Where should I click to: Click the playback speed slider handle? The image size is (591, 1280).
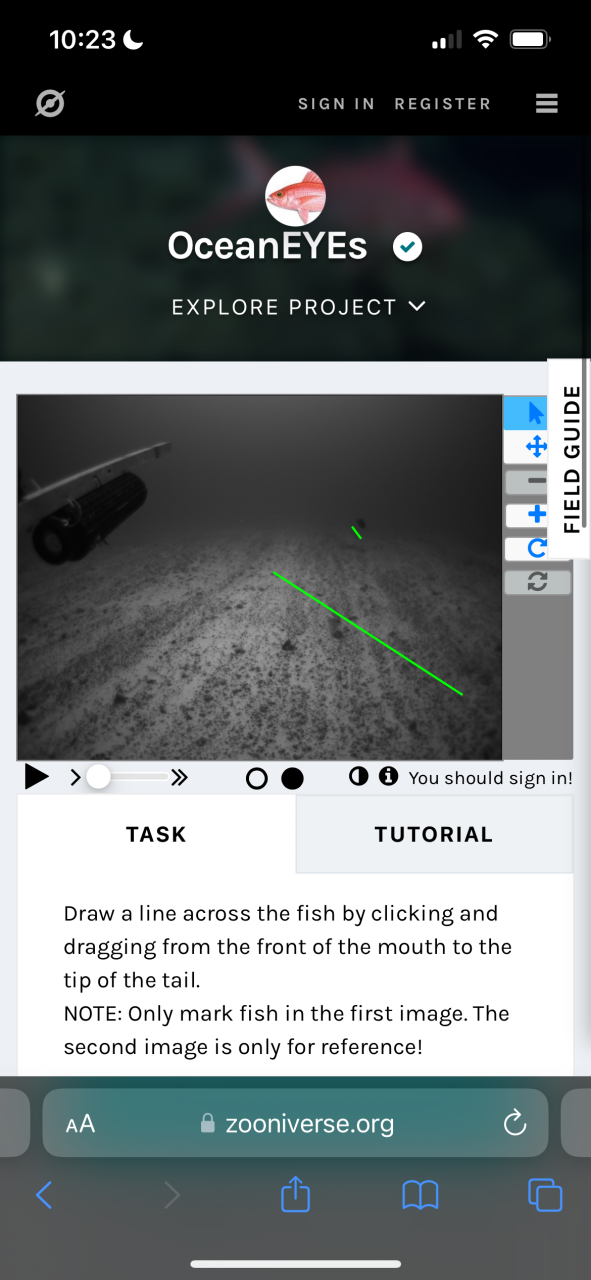(98, 777)
